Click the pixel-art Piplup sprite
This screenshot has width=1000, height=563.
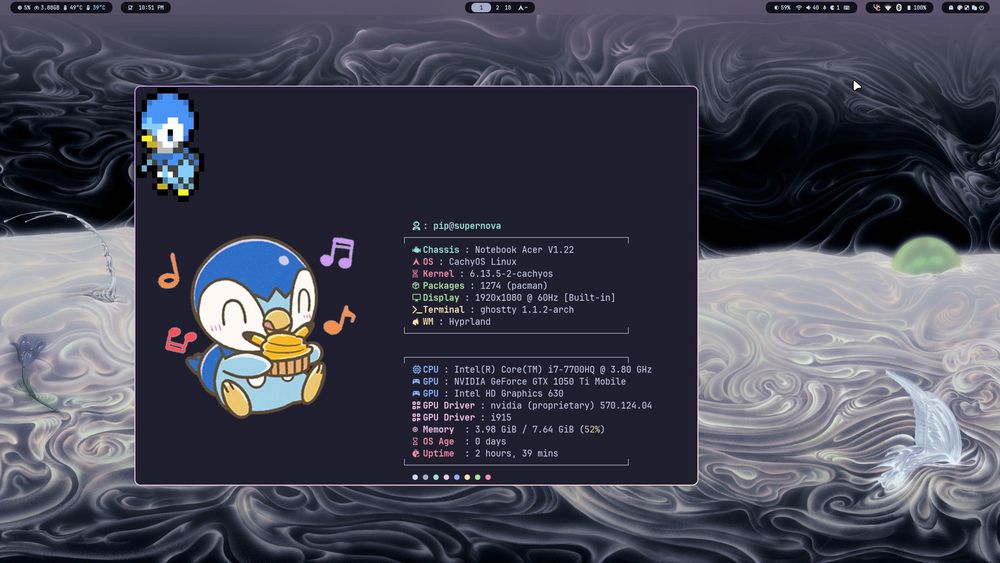[170, 145]
